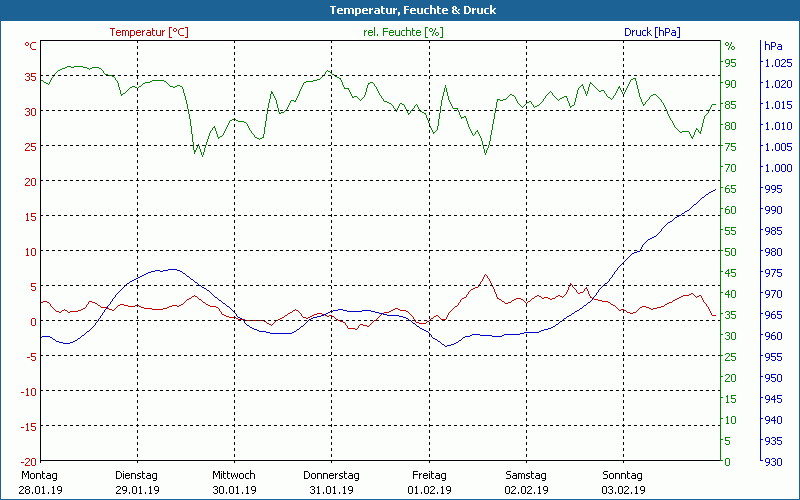The height and width of the screenshot is (500, 800).
Task: Click the Temperatur [°C] legend label
Action: 149,32
